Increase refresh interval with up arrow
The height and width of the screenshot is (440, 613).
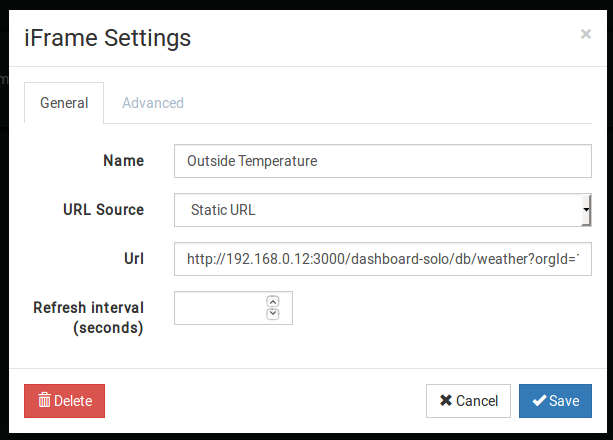tap(273, 301)
